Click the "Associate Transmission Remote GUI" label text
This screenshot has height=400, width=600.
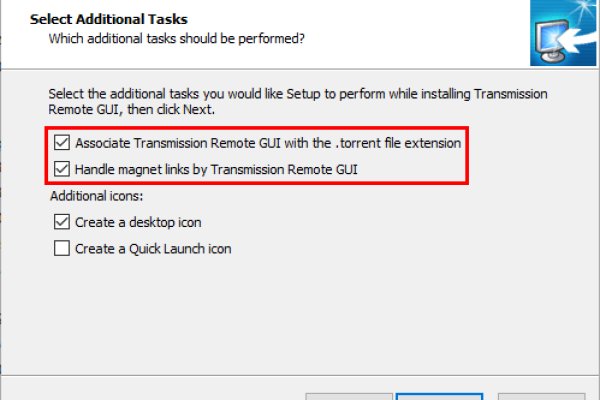tap(267, 143)
